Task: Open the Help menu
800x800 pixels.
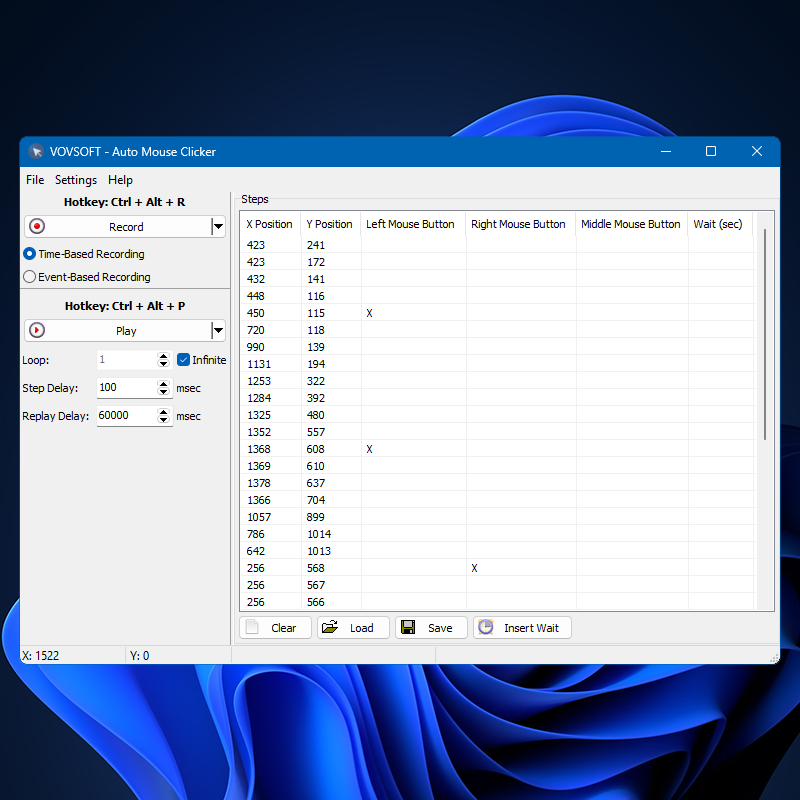Action: point(120,180)
